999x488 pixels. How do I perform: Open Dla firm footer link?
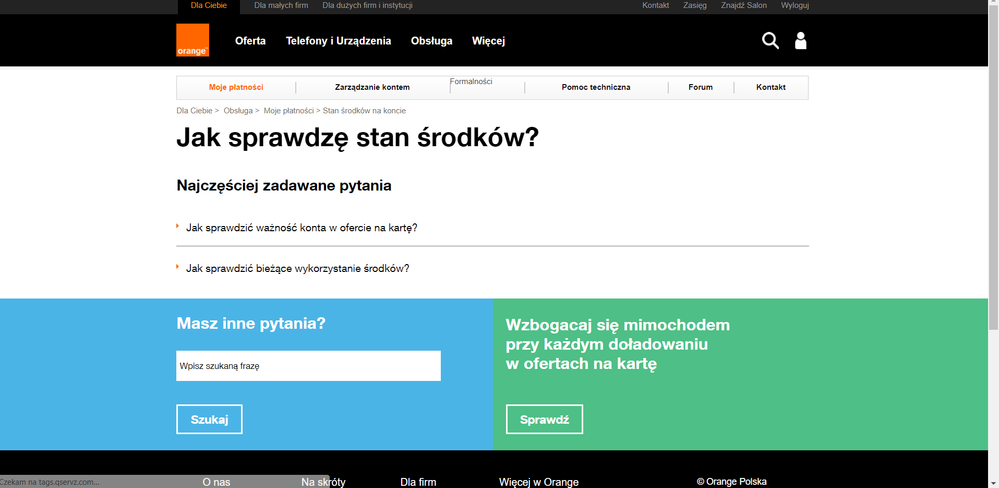419,482
